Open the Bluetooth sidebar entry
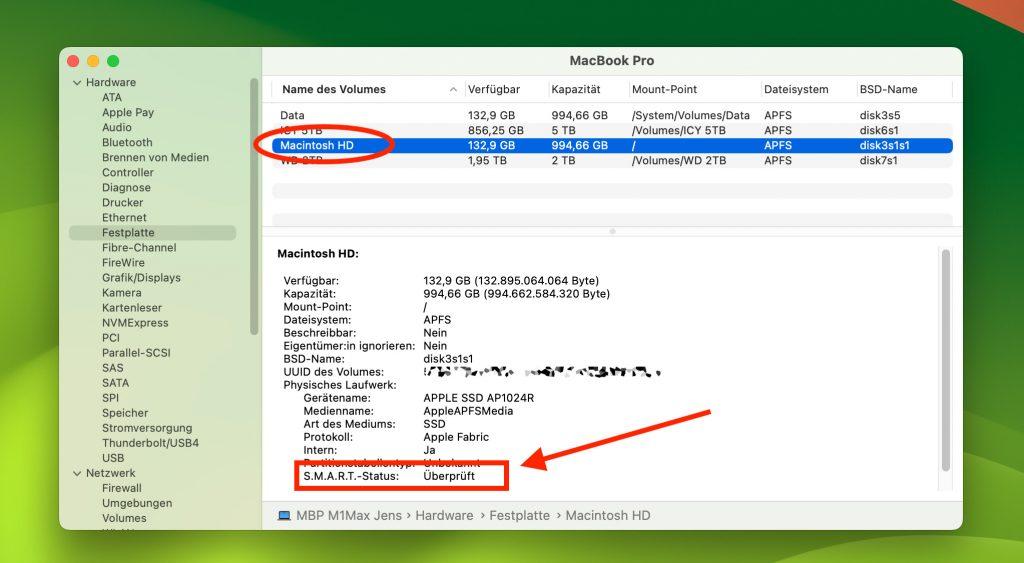 point(127,142)
